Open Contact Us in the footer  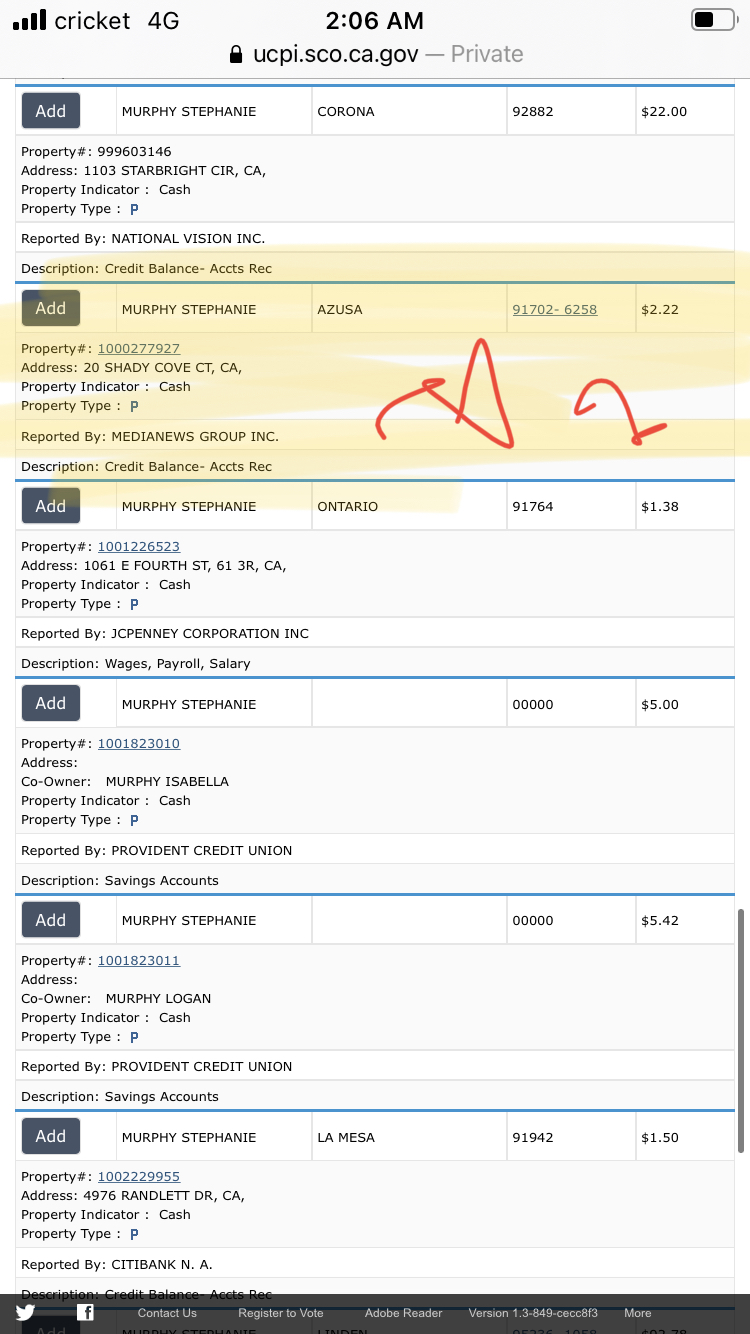(167, 1313)
